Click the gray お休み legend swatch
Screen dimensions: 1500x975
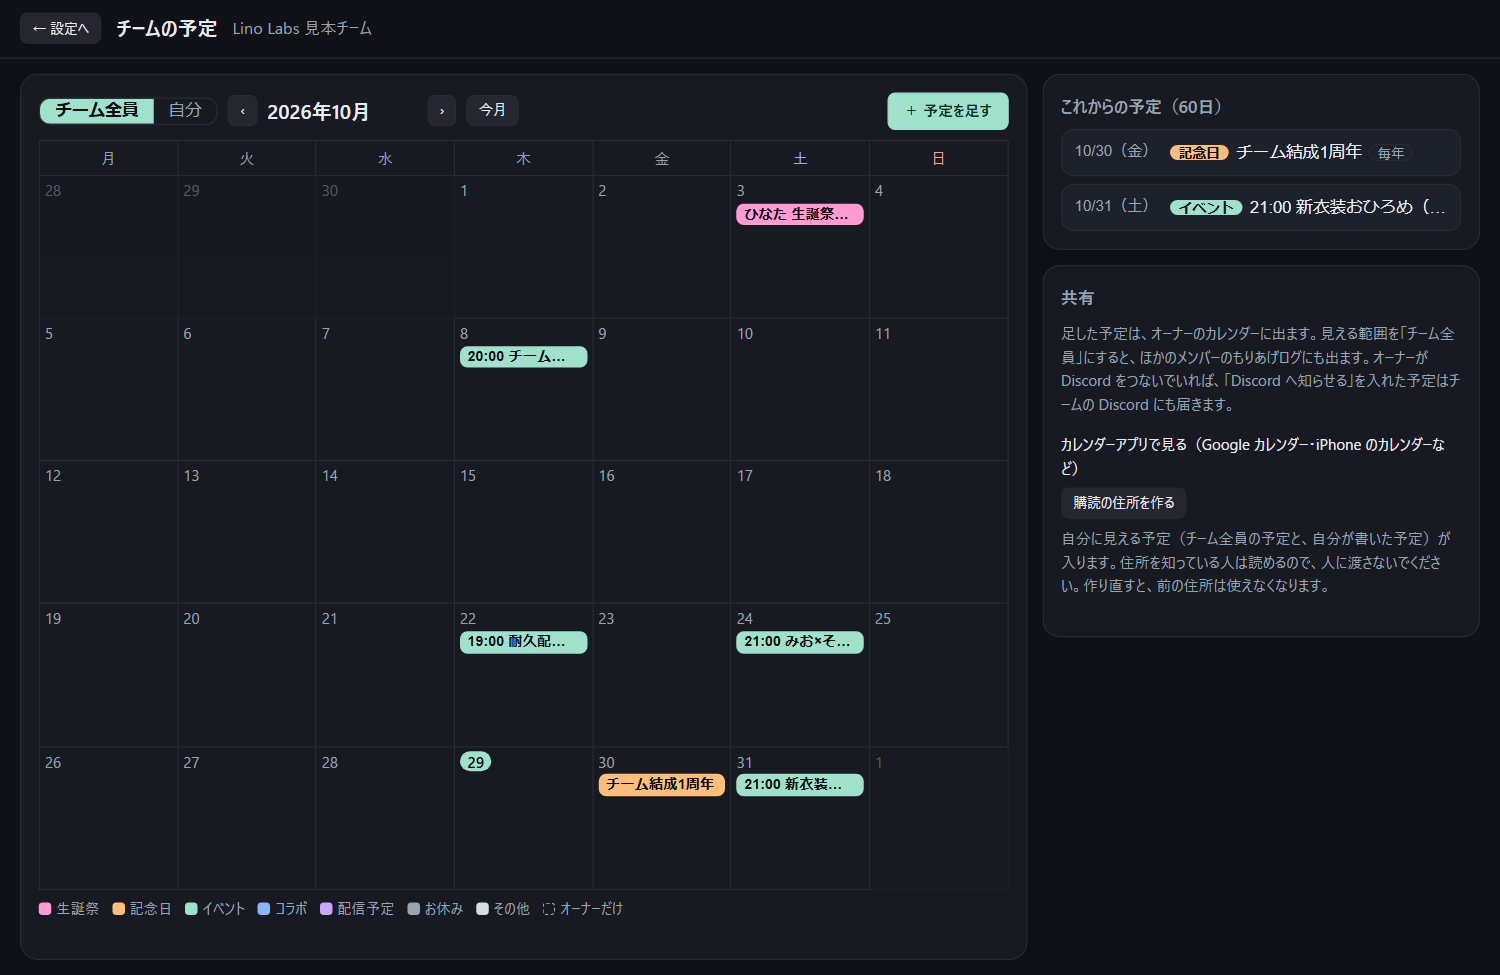tap(414, 909)
